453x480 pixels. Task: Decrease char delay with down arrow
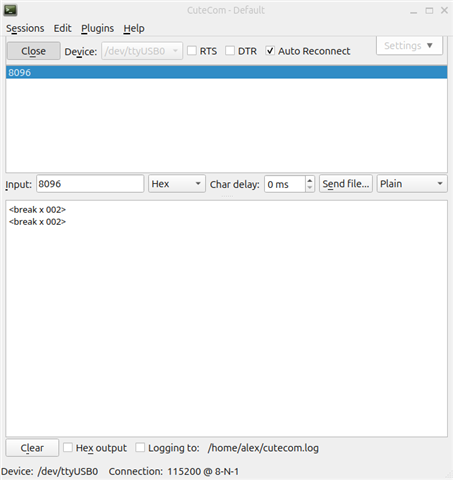[310, 188]
